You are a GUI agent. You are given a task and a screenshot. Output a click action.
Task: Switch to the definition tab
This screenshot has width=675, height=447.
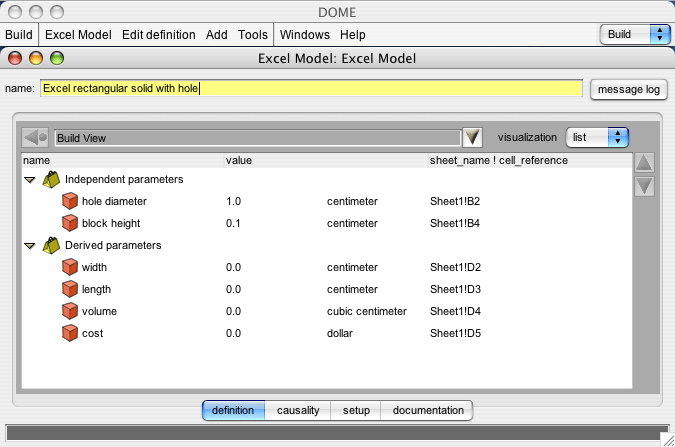pyautogui.click(x=233, y=410)
